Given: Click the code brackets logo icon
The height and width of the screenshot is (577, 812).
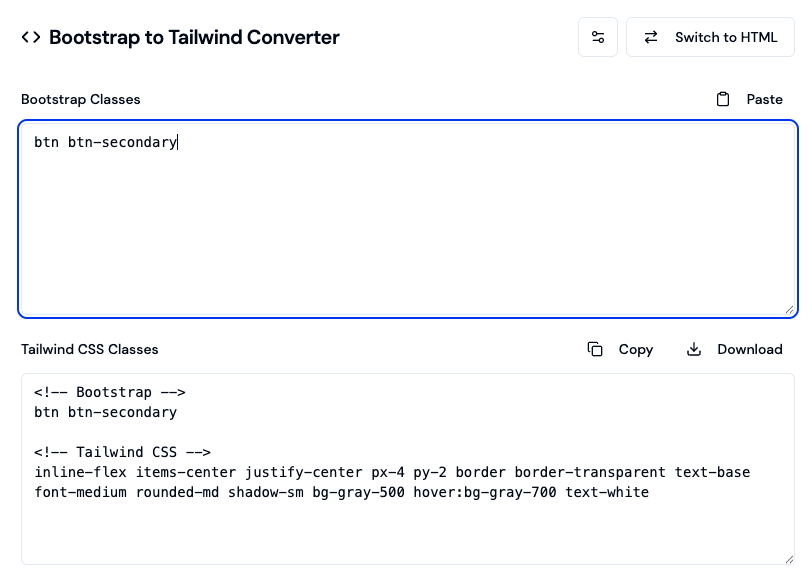Looking at the screenshot, I should 31,38.
